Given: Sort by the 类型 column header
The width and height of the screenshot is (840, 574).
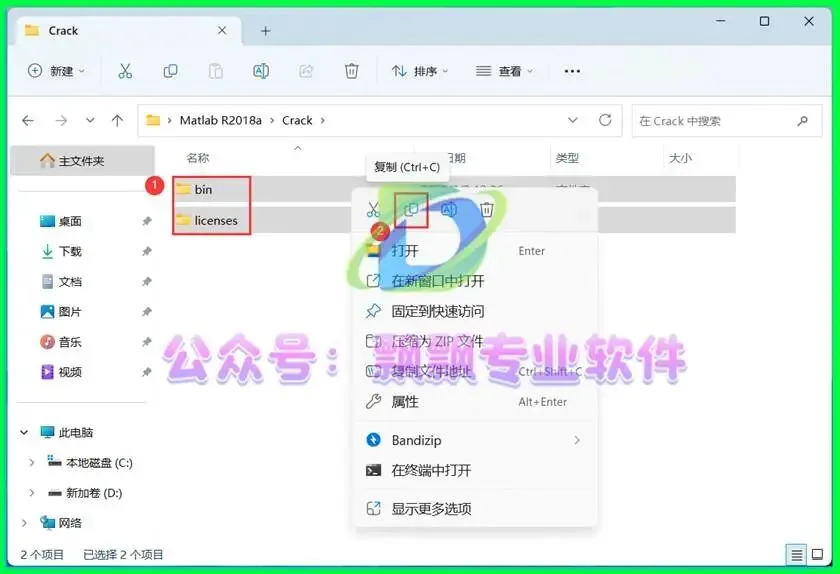Looking at the screenshot, I should click(567, 158).
